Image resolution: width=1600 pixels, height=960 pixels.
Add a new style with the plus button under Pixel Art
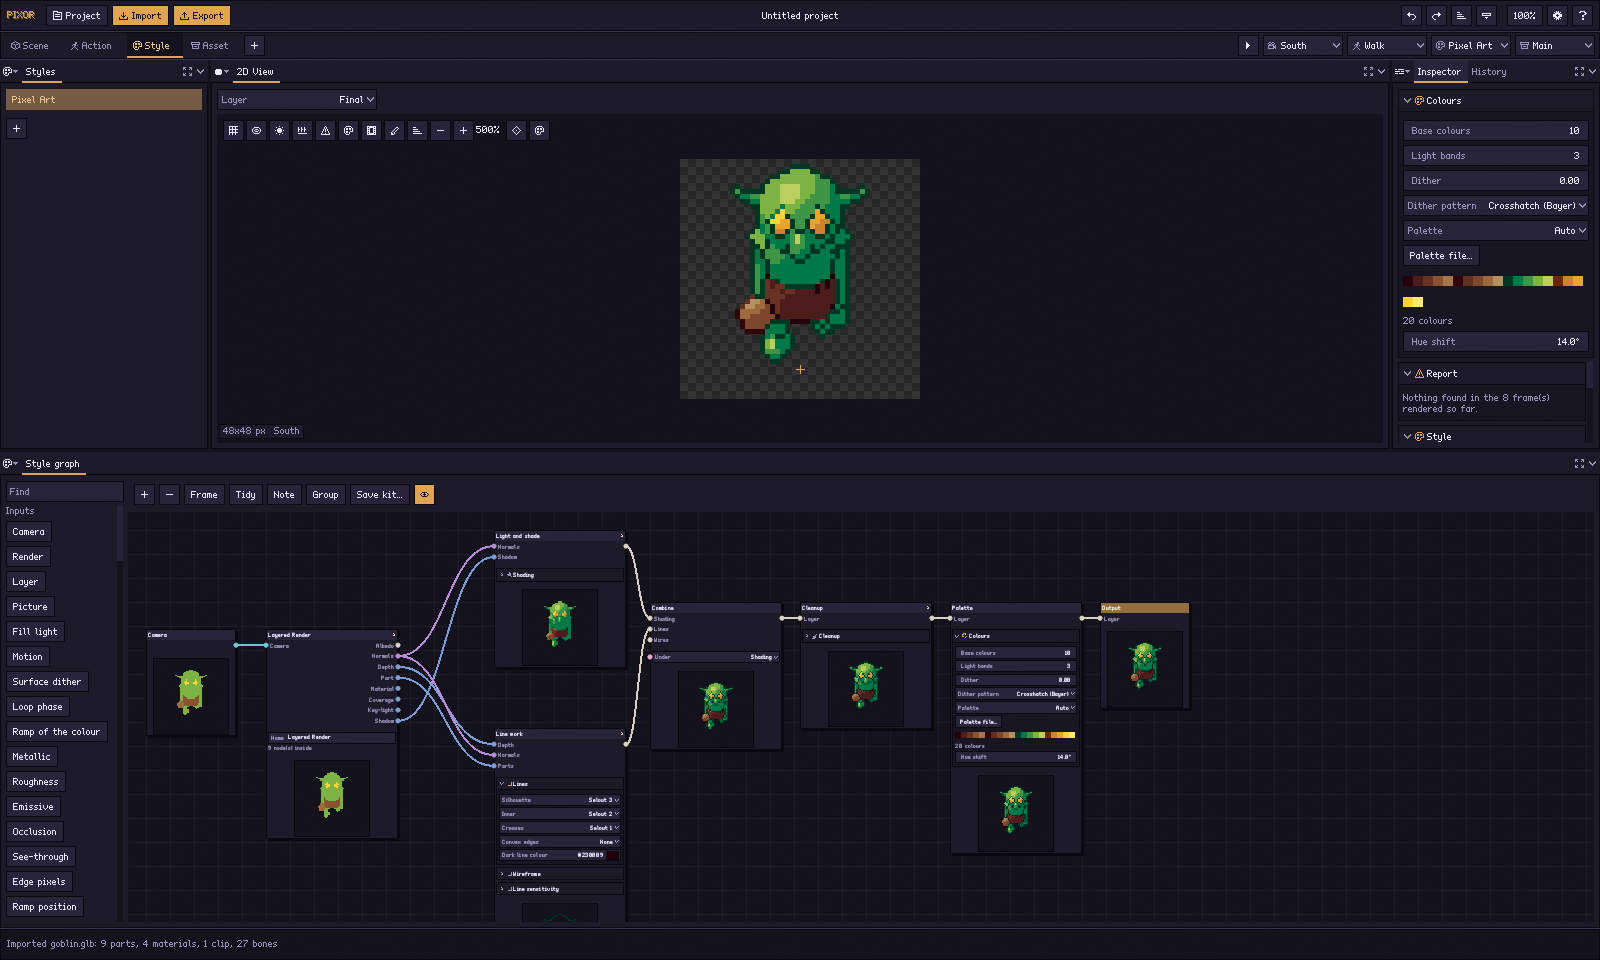16,128
